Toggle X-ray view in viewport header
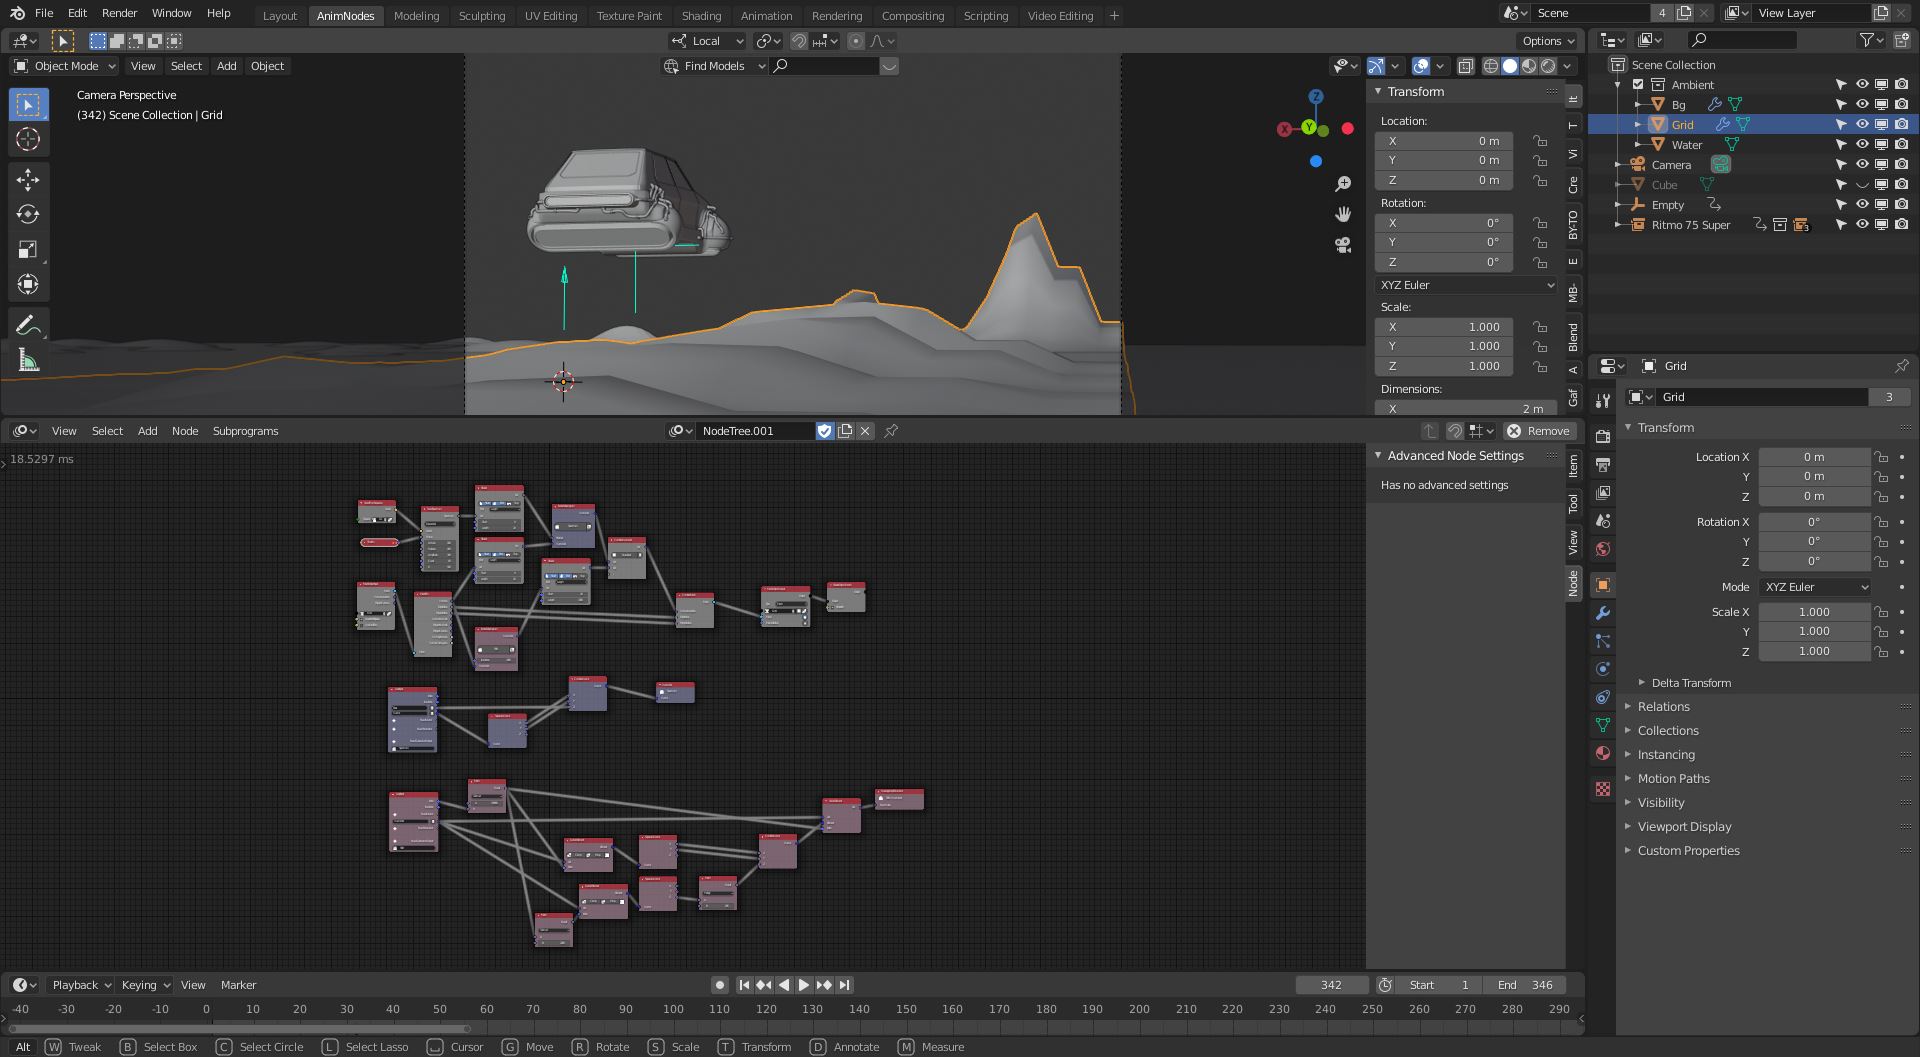Image resolution: width=1920 pixels, height=1057 pixels. 1465,66
